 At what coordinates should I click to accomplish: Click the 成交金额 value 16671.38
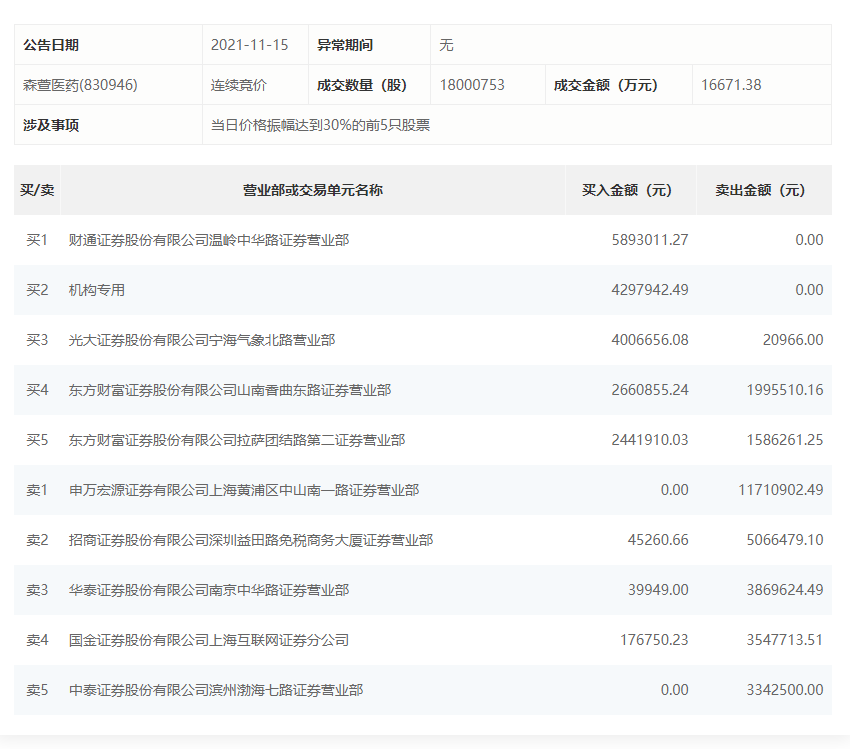[731, 85]
